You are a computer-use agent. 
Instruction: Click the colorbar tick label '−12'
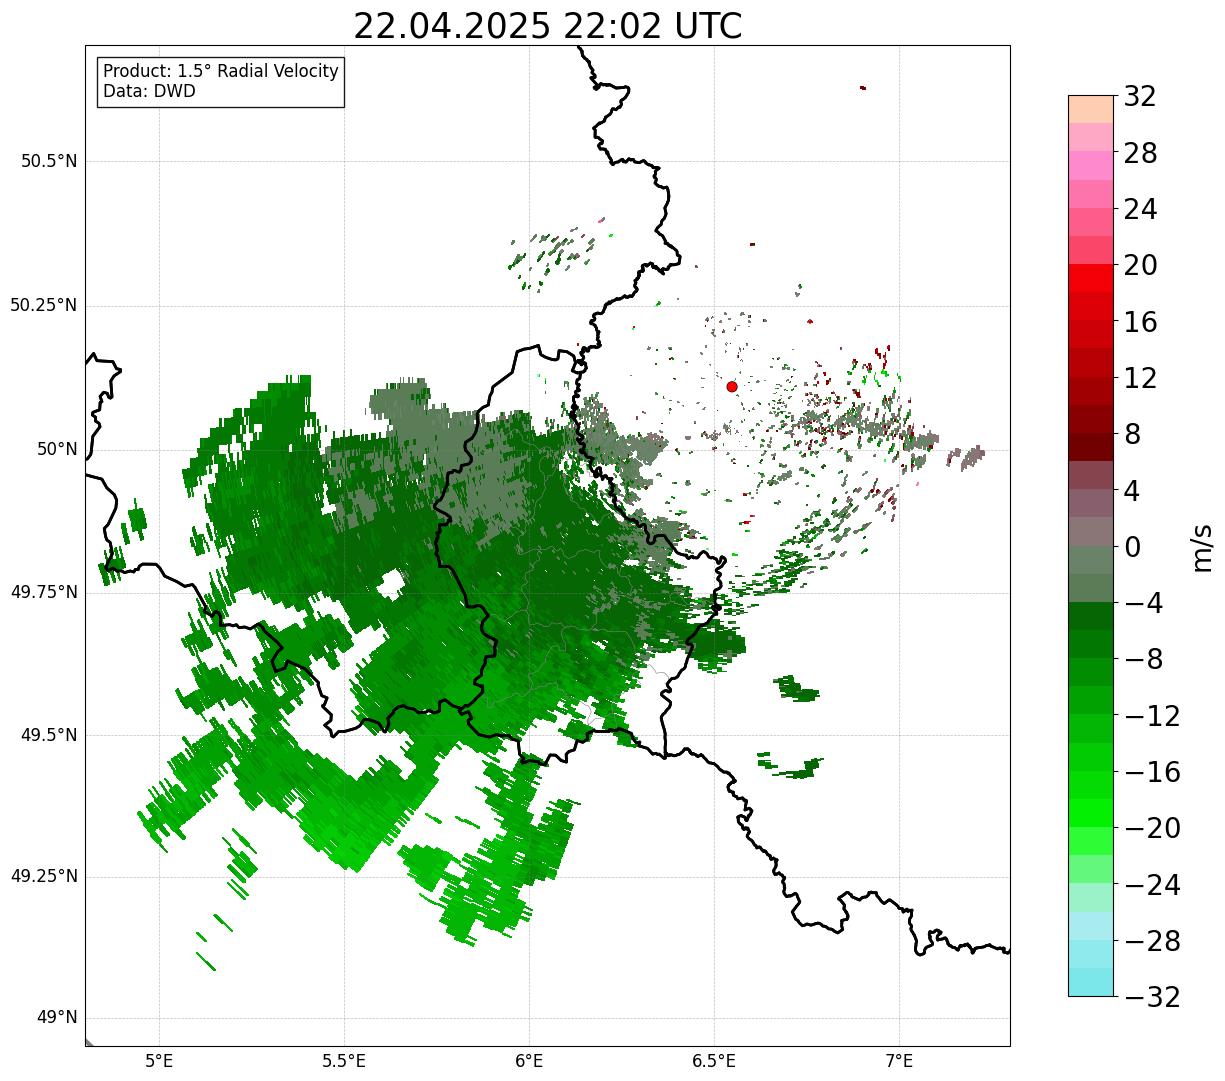1152,716
